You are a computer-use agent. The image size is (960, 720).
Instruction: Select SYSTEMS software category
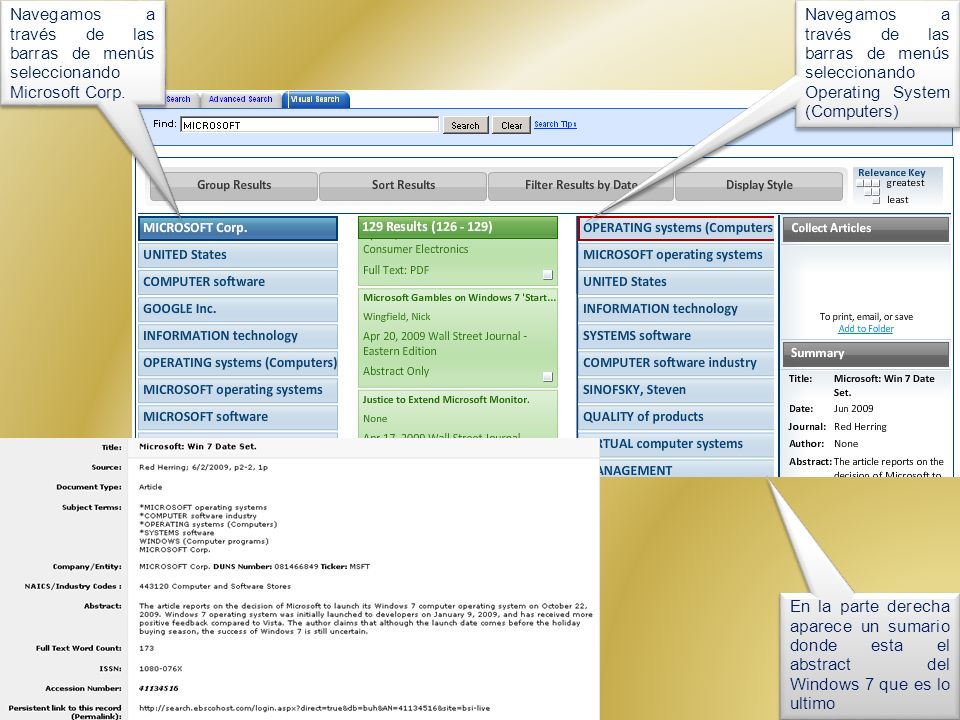676,336
